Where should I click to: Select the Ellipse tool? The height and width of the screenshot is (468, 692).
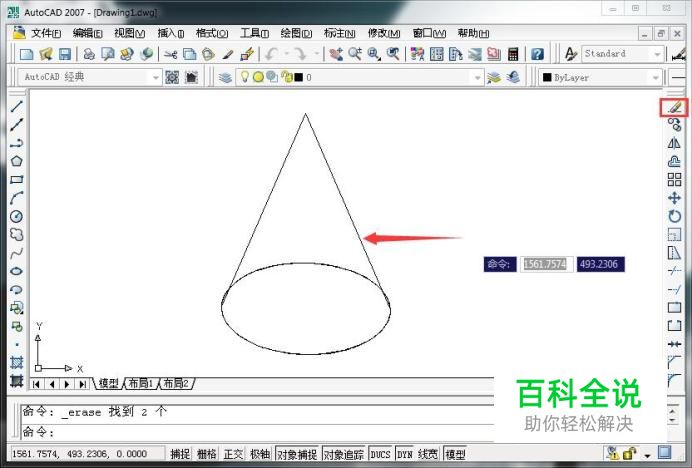pyautogui.click(x=17, y=271)
